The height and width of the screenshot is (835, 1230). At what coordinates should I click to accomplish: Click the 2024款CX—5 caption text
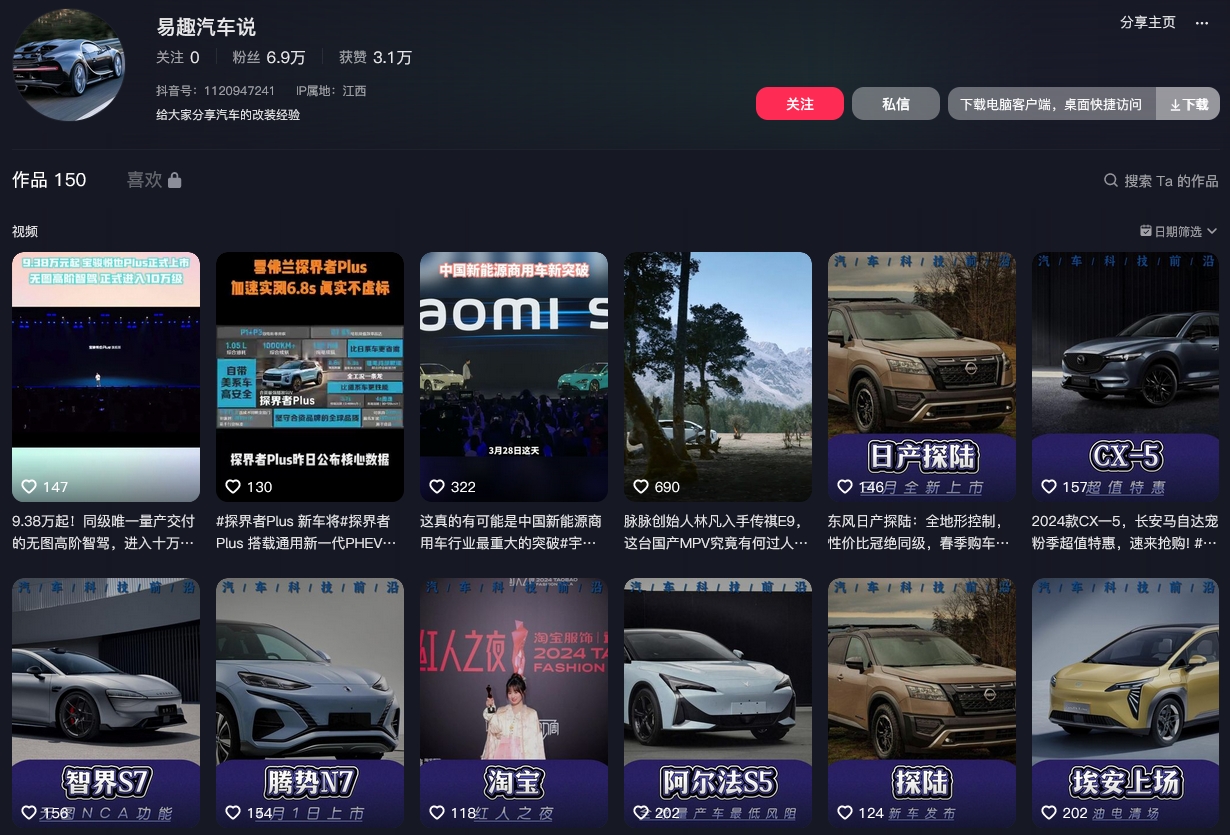click(1126, 532)
